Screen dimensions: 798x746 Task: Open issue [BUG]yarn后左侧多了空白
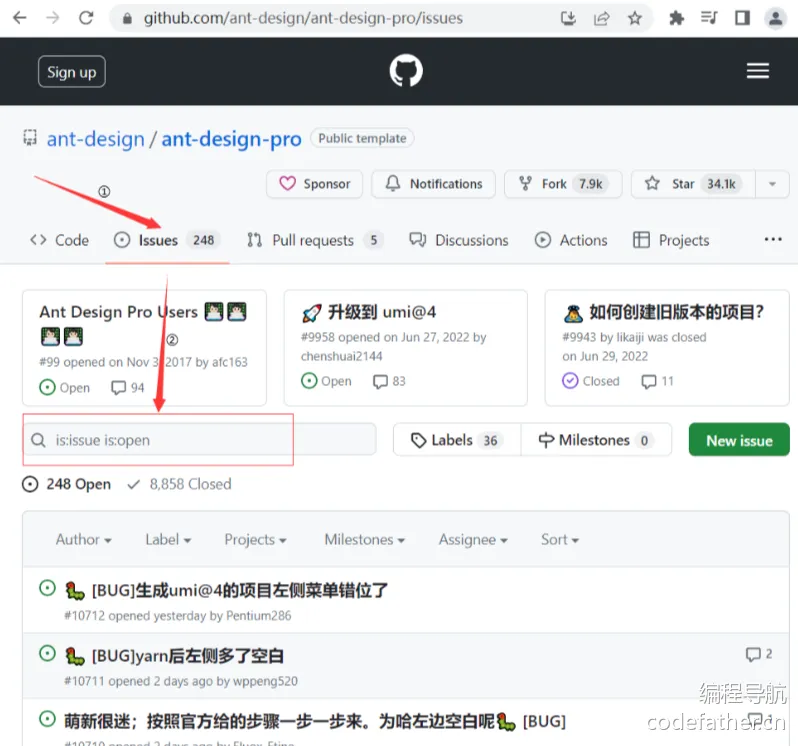coord(187,655)
